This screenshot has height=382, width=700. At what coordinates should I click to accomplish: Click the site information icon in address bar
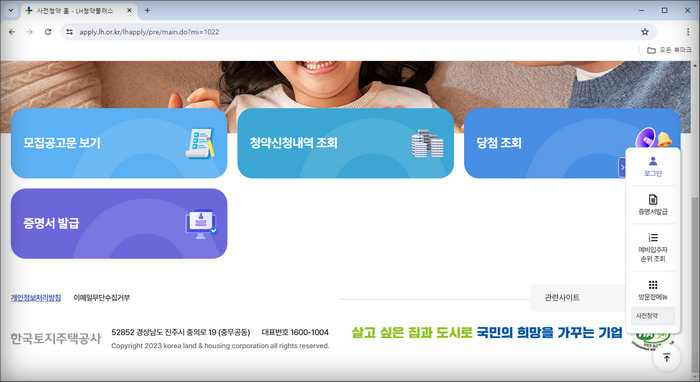pyautogui.click(x=69, y=32)
